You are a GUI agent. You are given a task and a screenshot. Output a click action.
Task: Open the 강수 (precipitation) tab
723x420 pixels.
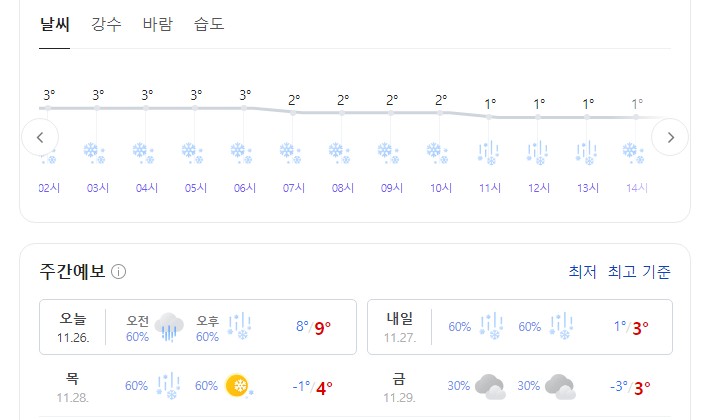[x=106, y=24]
